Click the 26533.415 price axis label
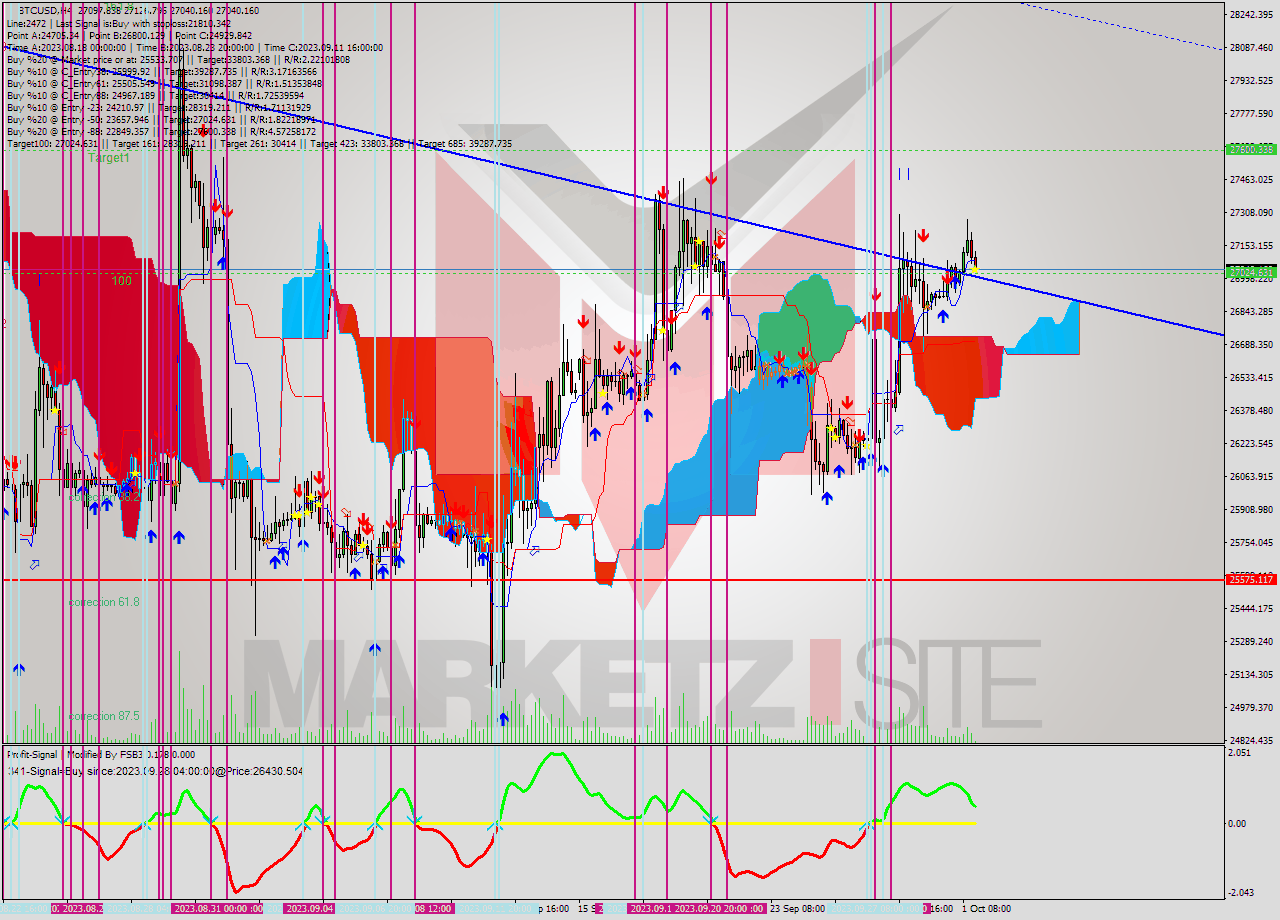 [1252, 377]
